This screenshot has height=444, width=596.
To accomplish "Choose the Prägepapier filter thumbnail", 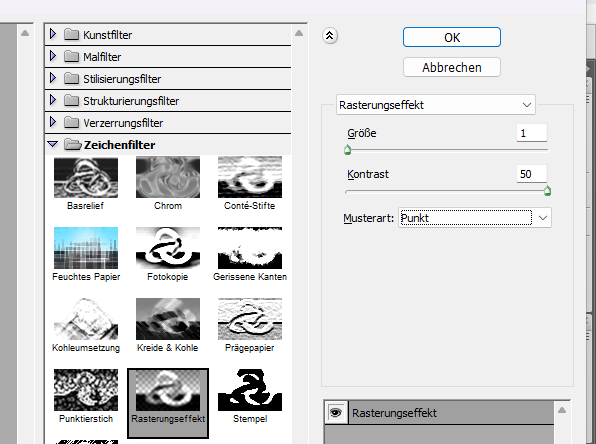I will pyautogui.click(x=250, y=319).
